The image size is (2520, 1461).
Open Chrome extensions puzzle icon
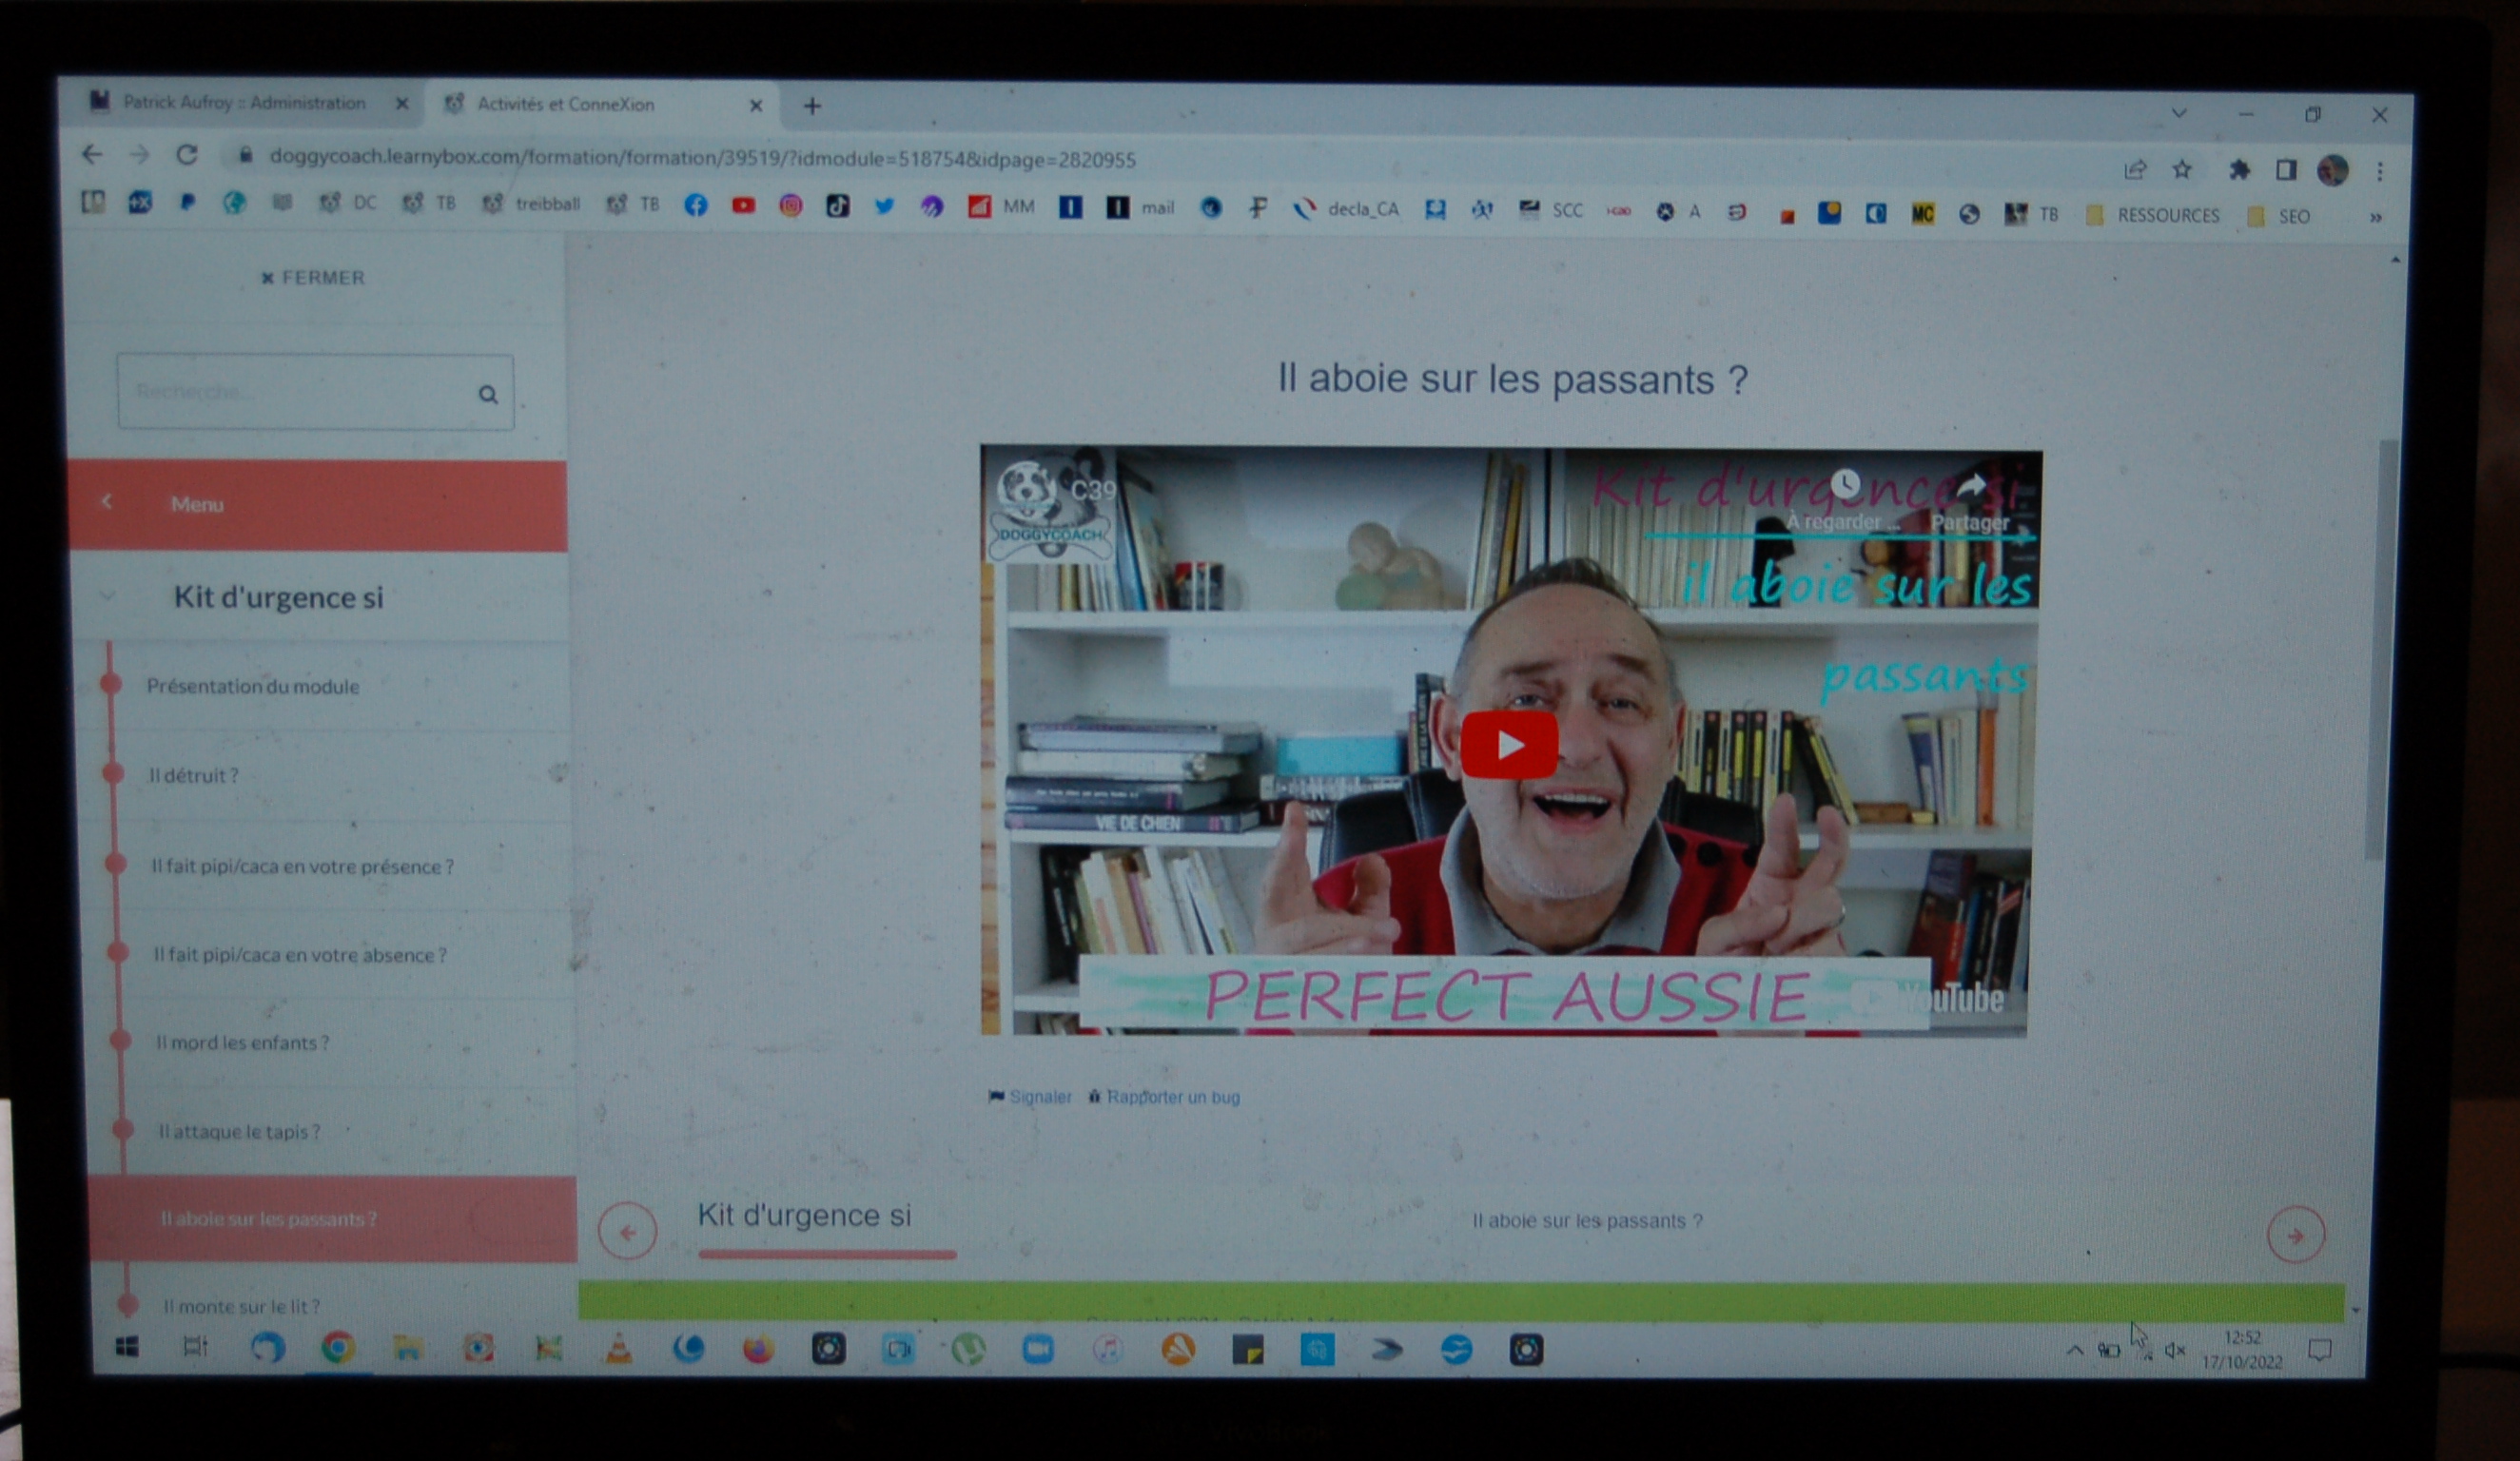[2239, 169]
